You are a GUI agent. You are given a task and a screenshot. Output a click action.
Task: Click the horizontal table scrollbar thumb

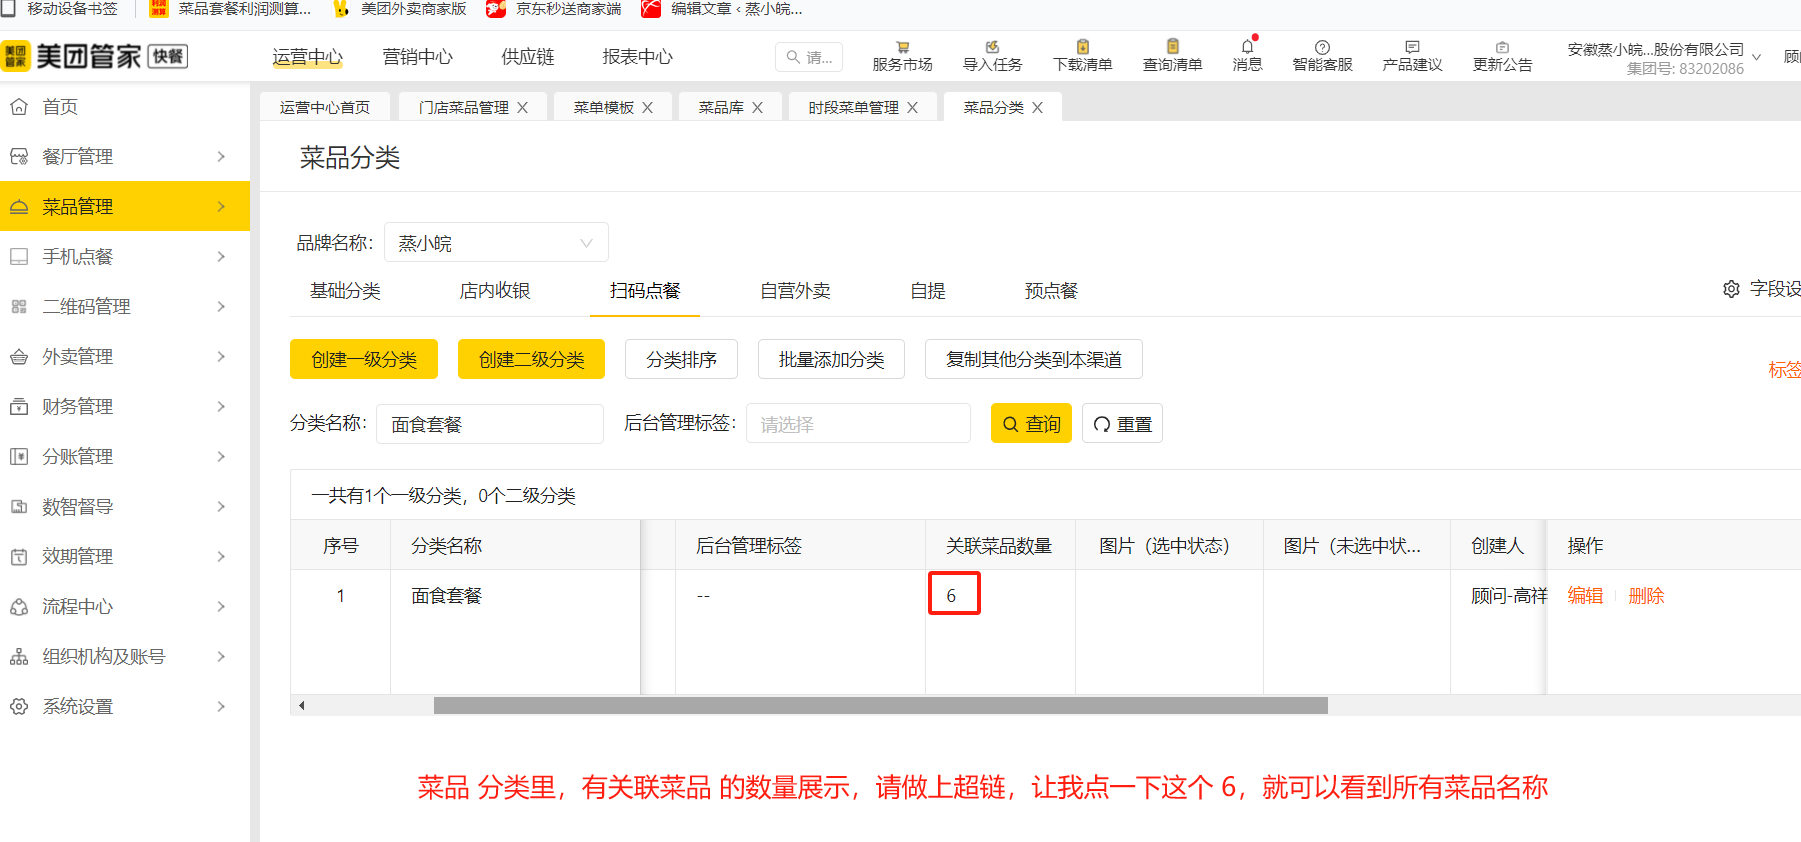880,706
